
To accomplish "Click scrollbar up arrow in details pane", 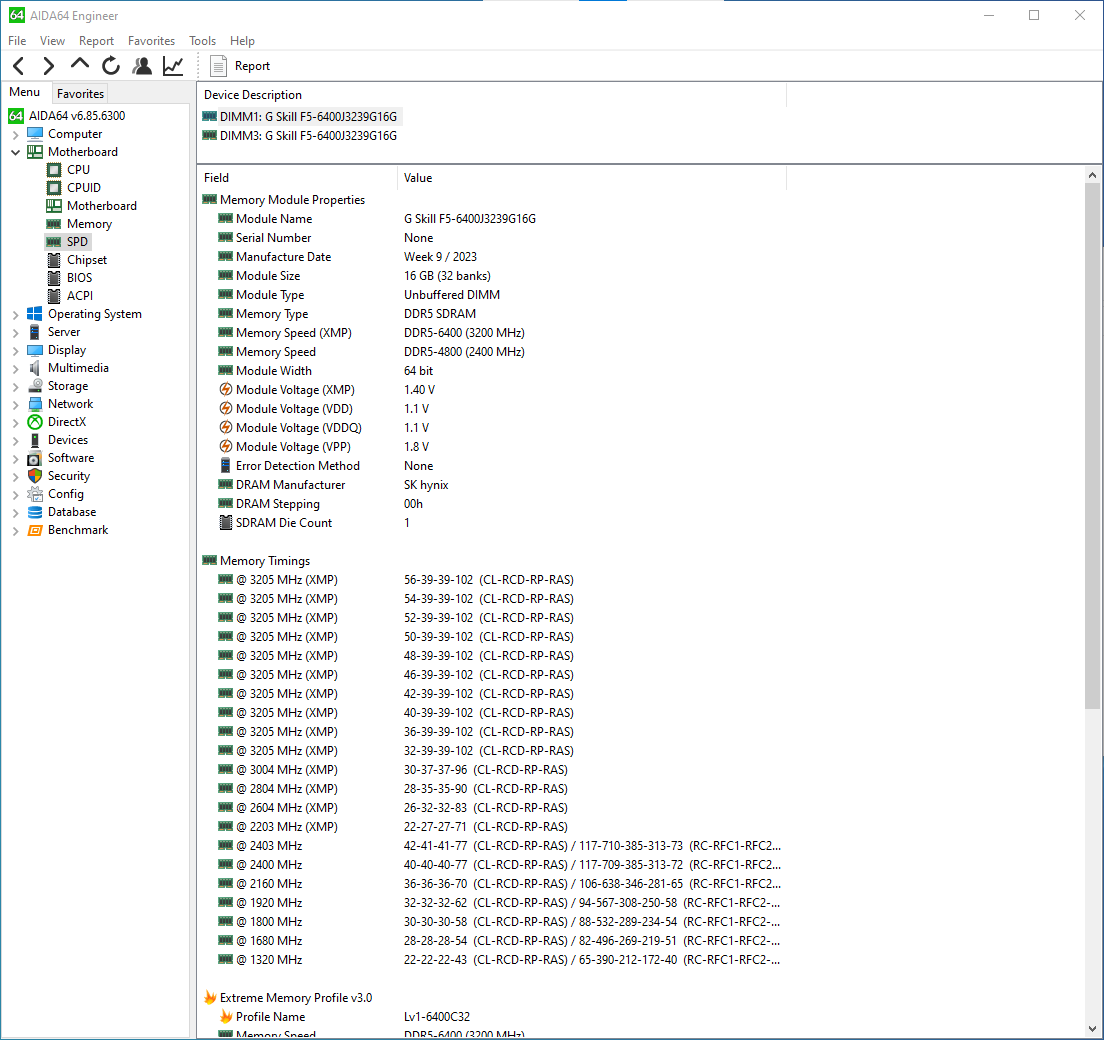I will click(1092, 175).
